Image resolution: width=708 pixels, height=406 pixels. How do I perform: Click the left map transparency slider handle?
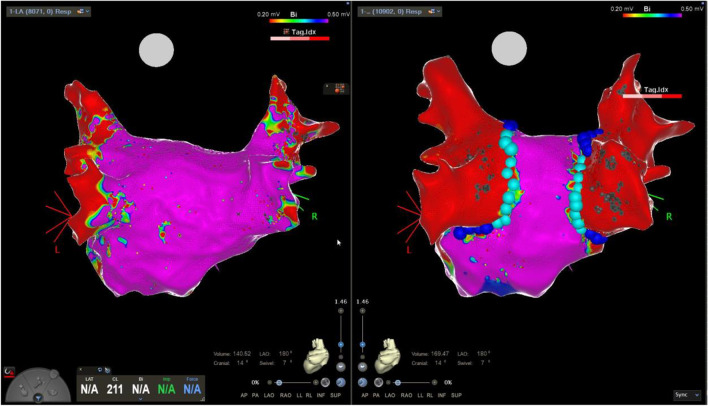pyautogui.click(x=278, y=382)
